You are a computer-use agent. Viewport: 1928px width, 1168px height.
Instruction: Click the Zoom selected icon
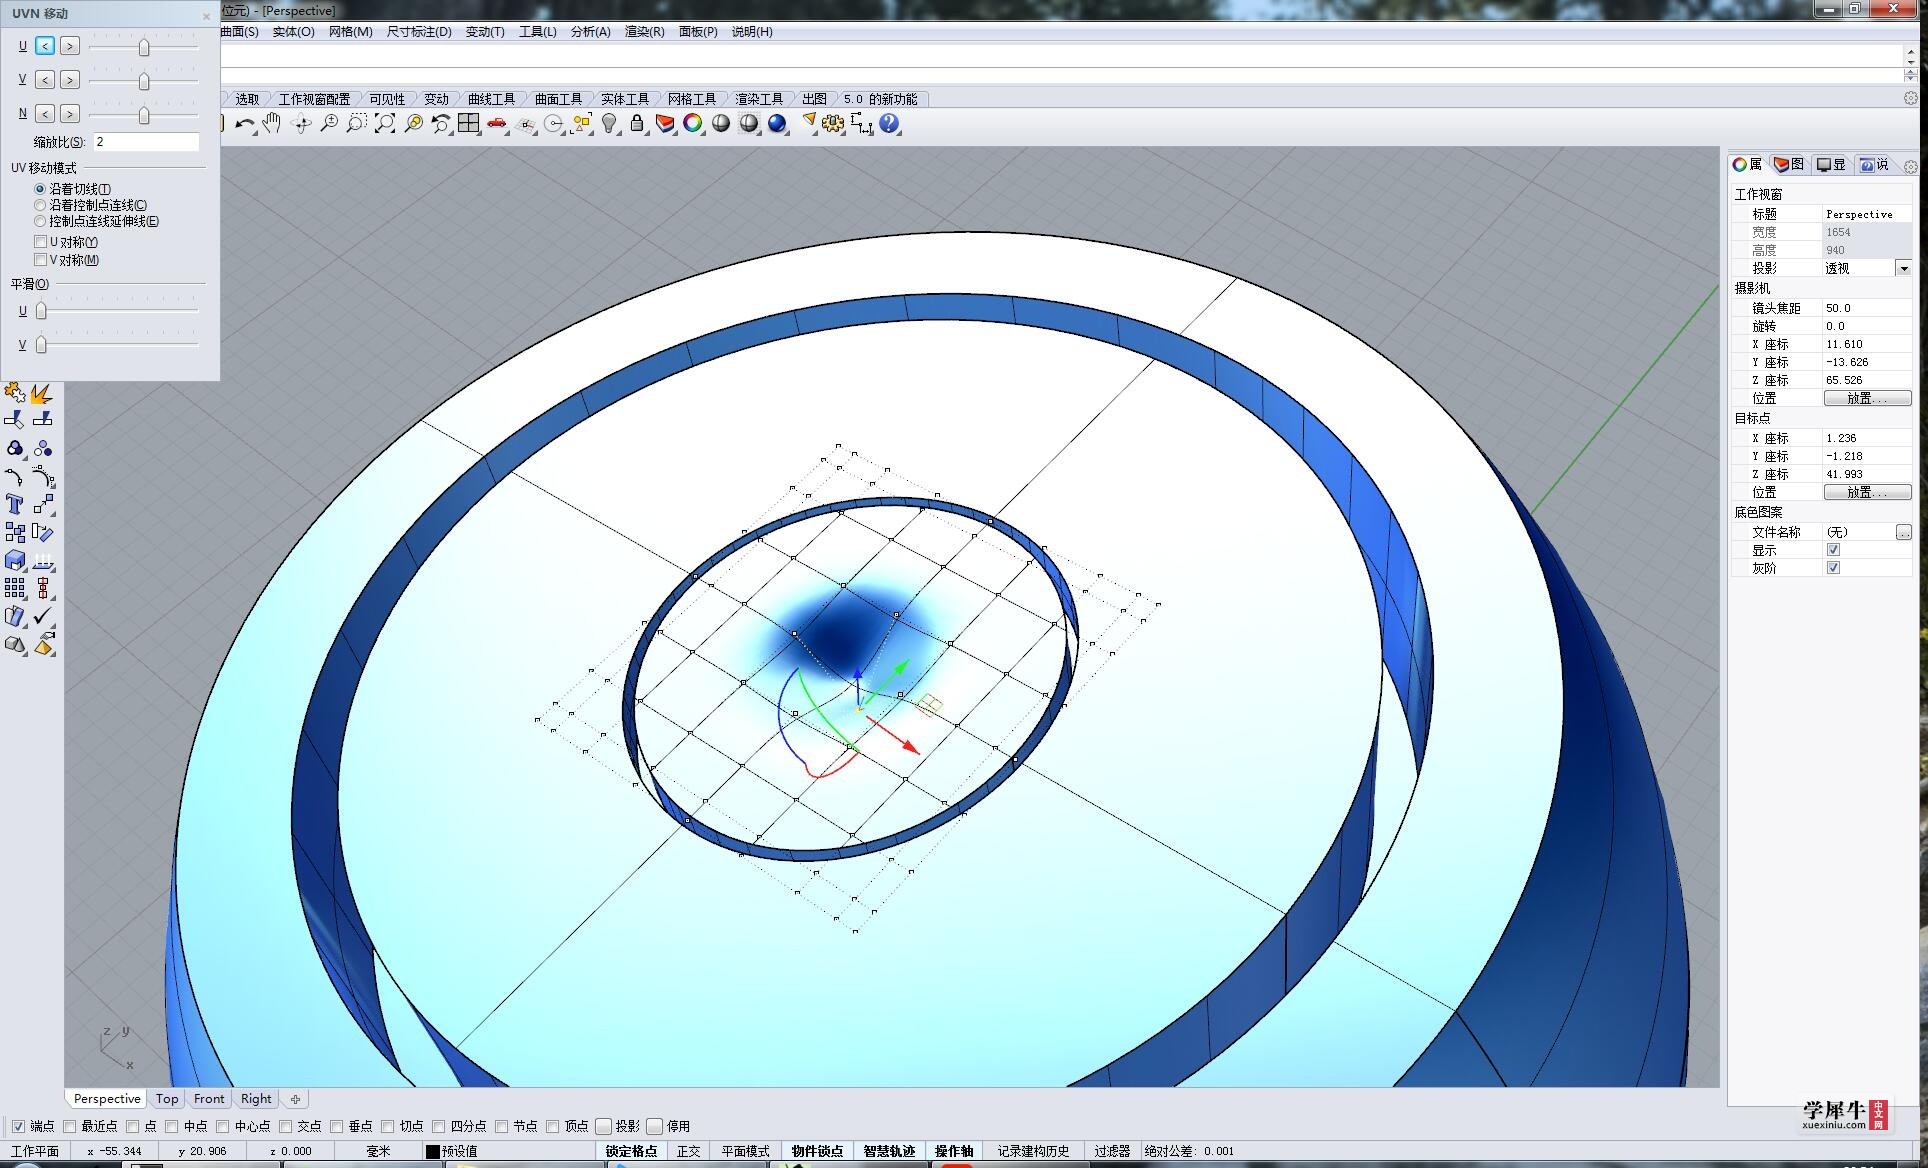click(x=413, y=124)
